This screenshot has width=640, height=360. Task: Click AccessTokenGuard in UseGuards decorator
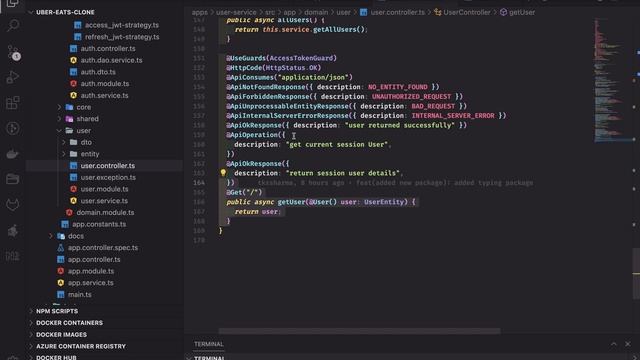coord(301,58)
